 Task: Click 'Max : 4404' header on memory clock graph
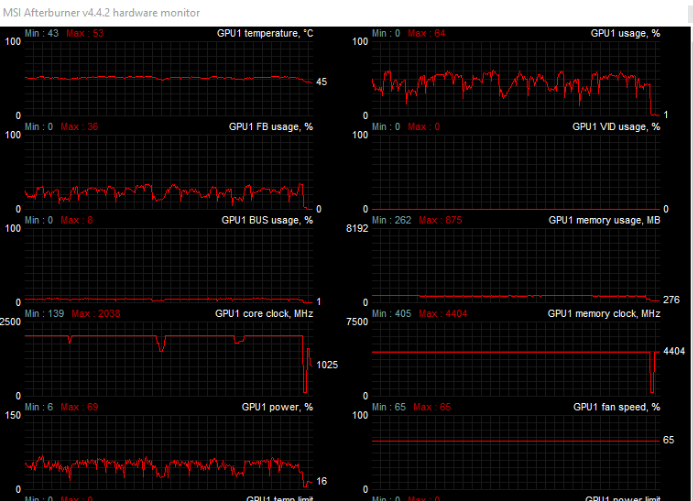point(443,314)
